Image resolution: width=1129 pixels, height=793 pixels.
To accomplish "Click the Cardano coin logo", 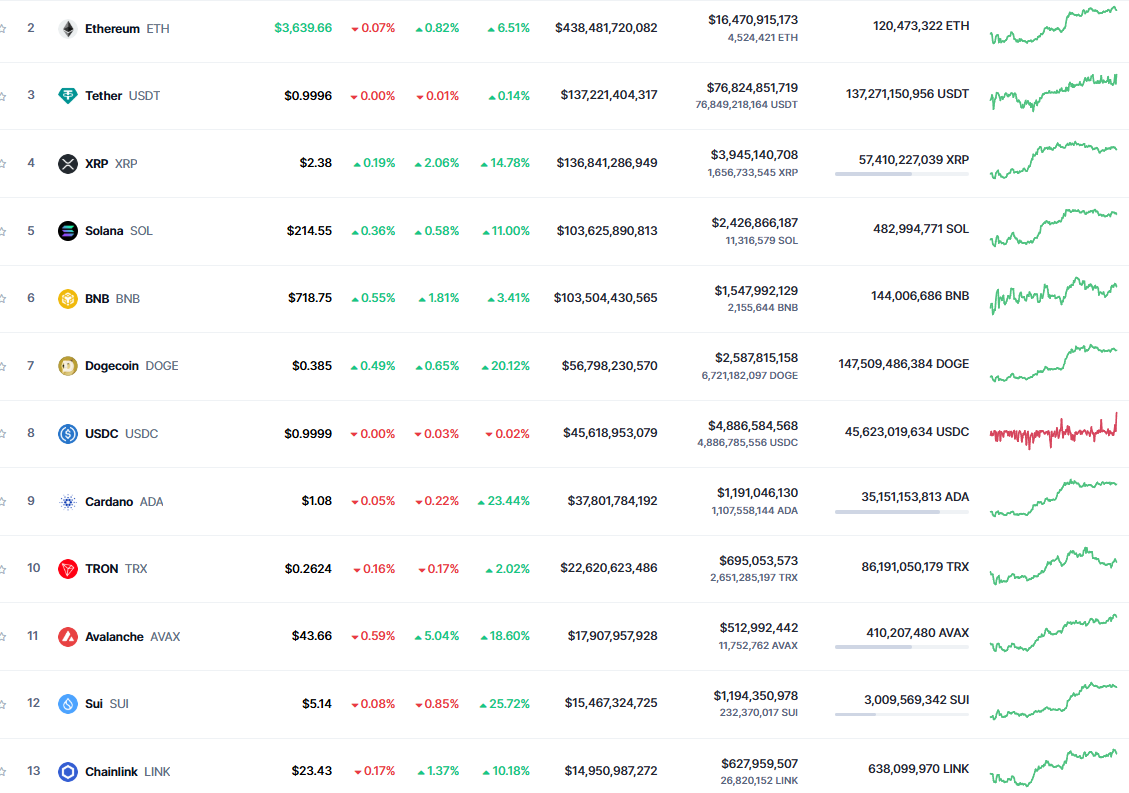I will (x=68, y=501).
